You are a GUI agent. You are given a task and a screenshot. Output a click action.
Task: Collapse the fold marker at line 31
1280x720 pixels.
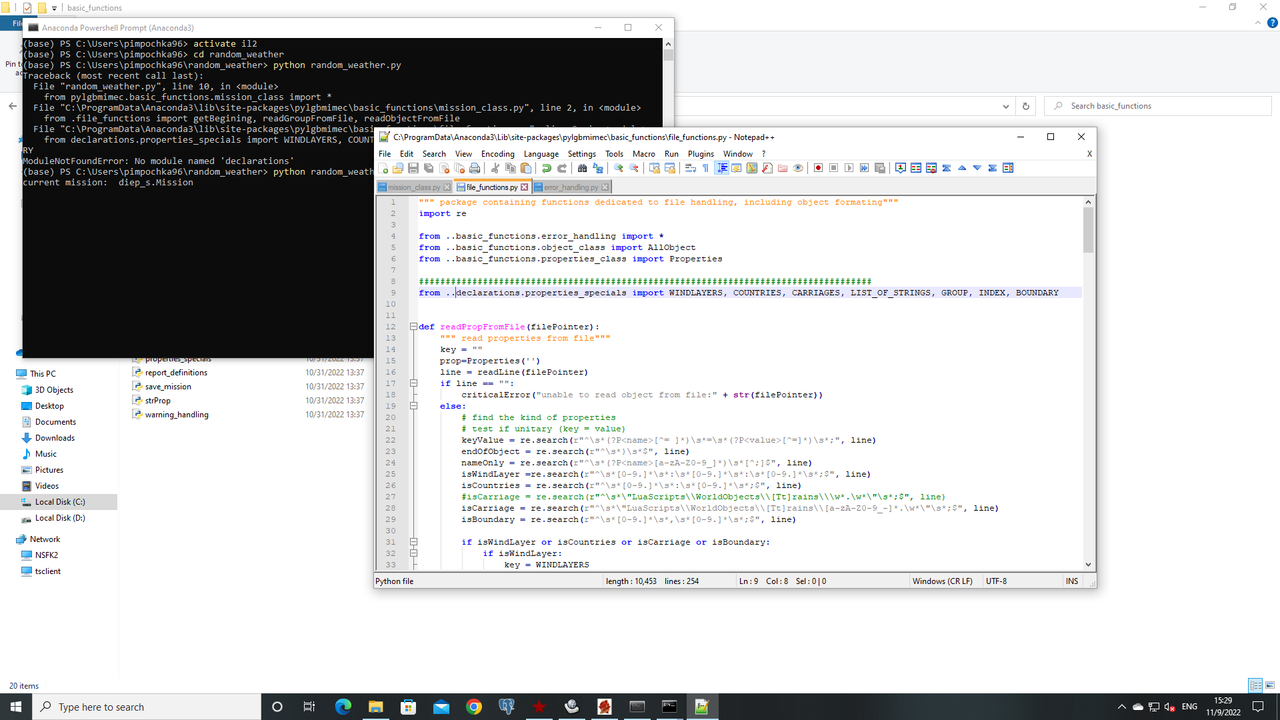tap(414, 542)
